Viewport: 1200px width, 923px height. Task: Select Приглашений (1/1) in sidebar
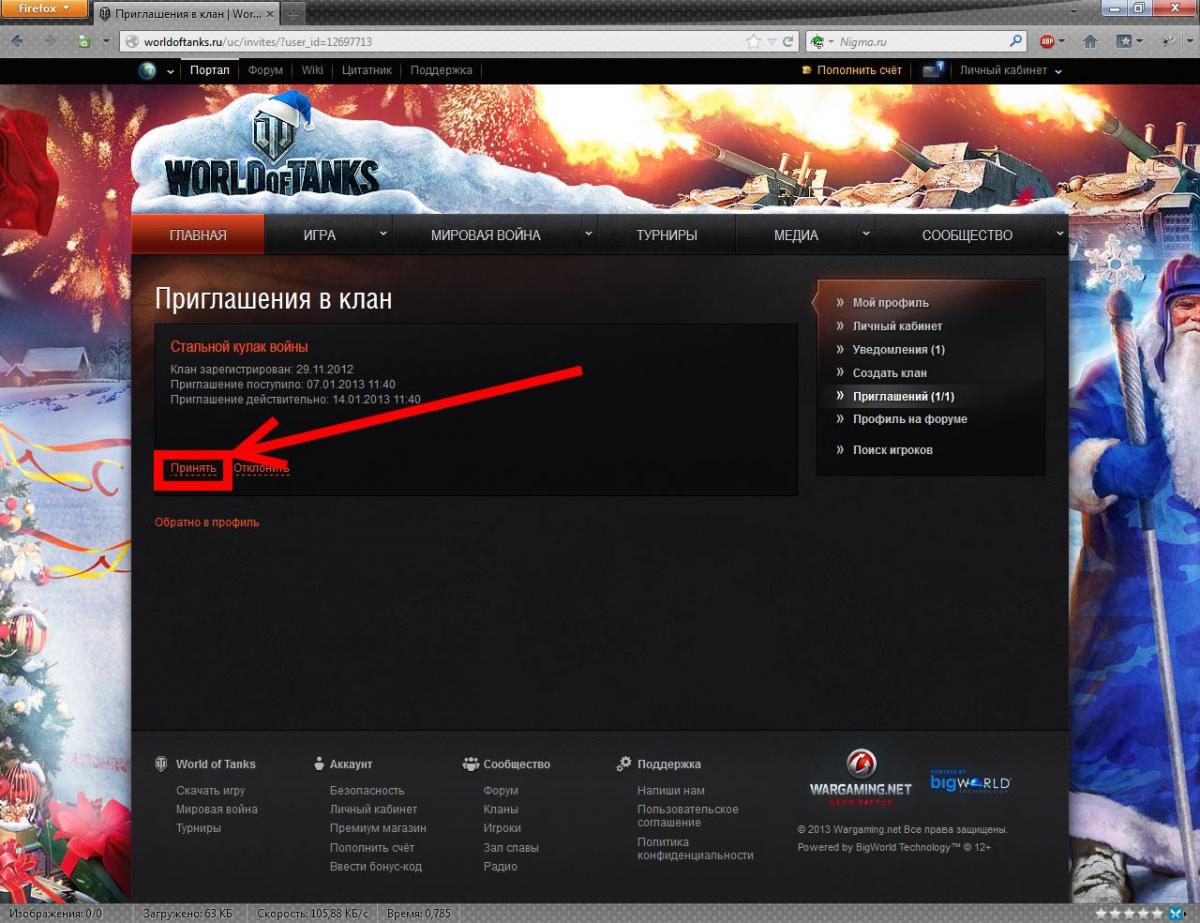click(x=903, y=396)
